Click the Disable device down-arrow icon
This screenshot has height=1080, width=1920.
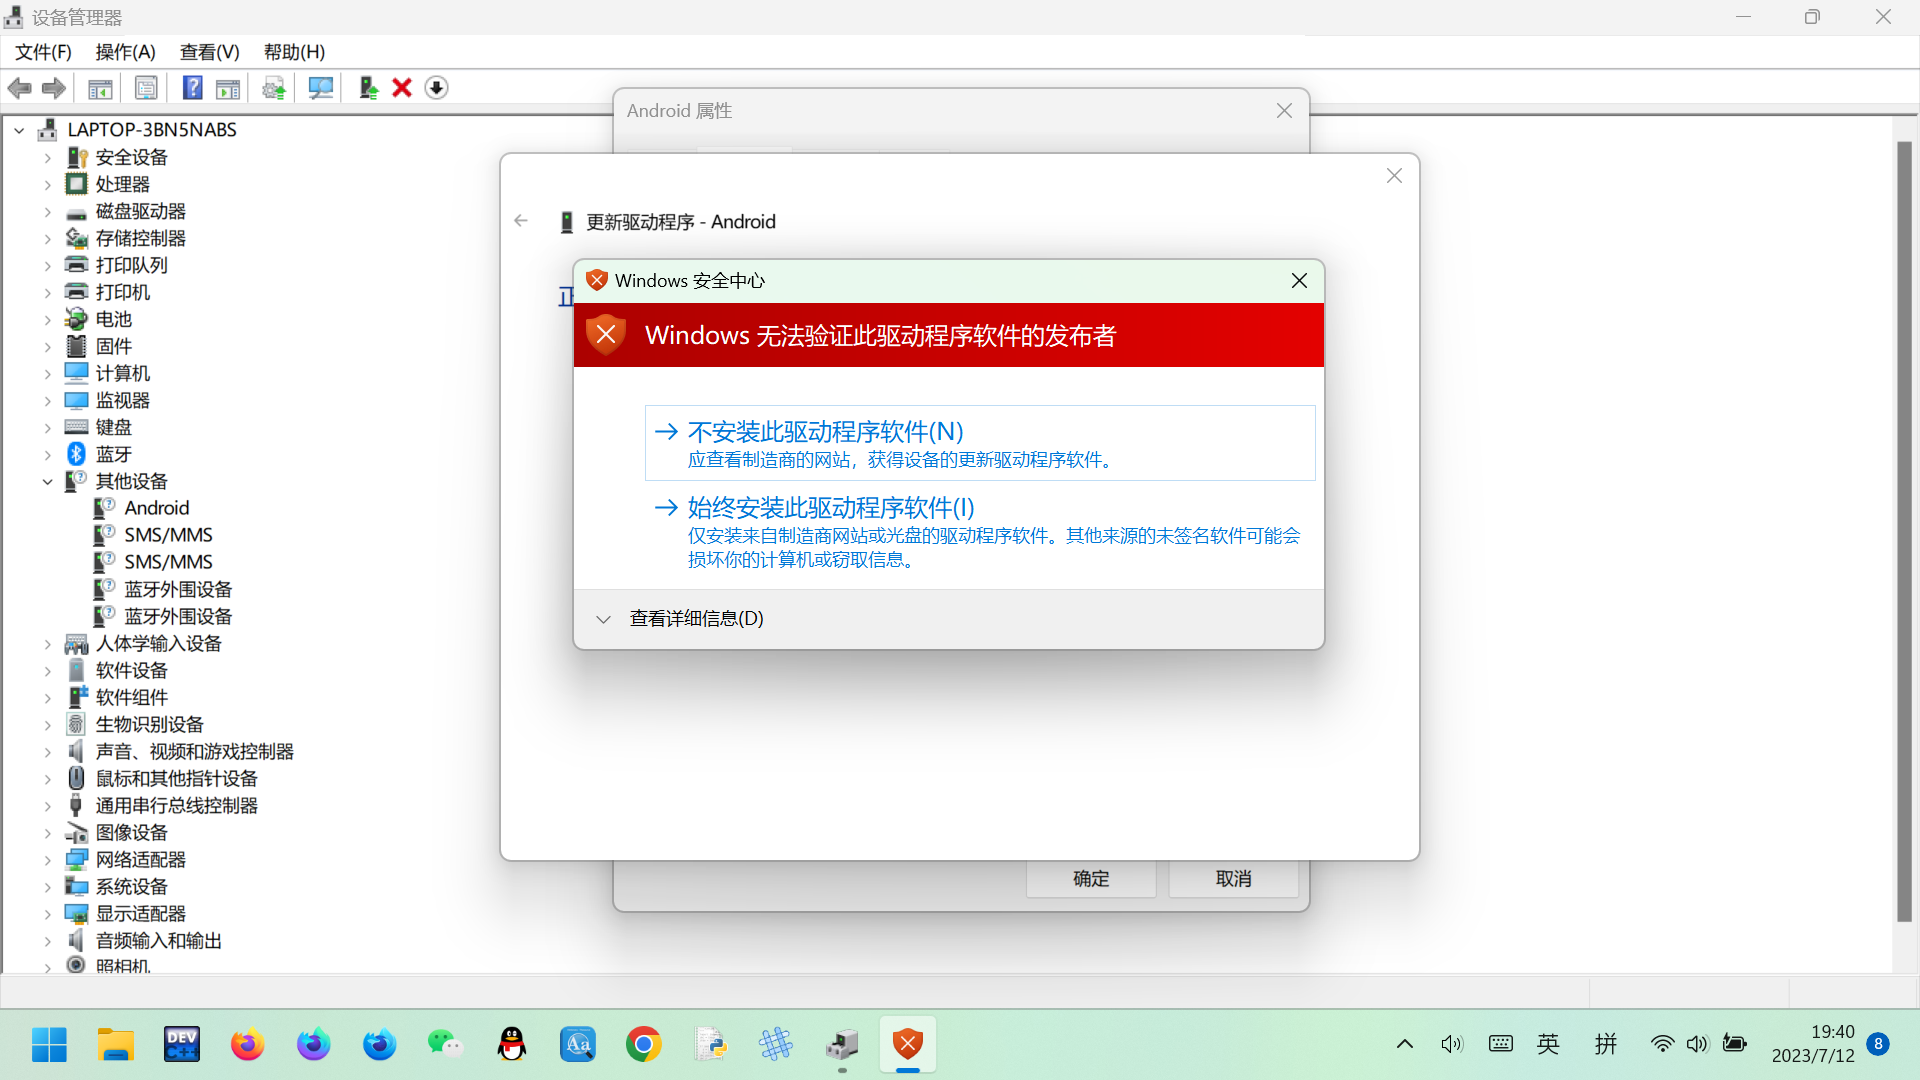pyautogui.click(x=436, y=88)
